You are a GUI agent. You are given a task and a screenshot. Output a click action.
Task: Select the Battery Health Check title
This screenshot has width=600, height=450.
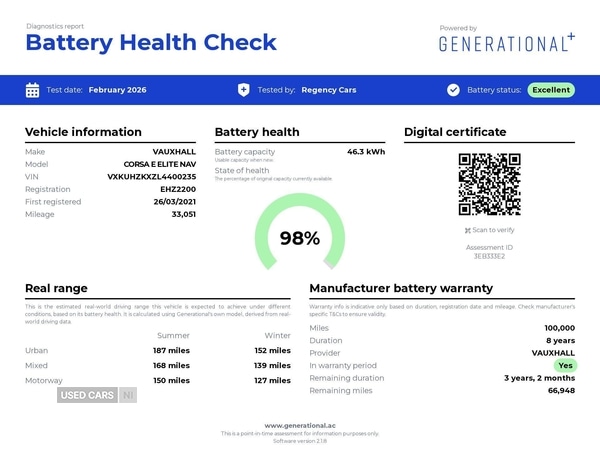point(151,43)
